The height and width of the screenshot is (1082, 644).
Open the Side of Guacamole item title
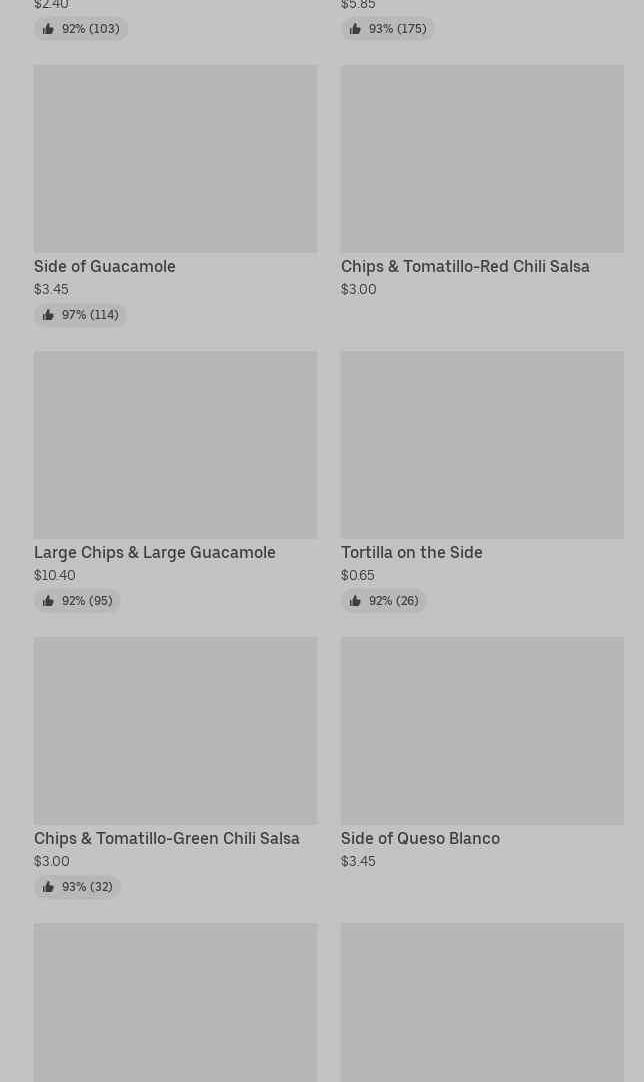(x=105, y=267)
